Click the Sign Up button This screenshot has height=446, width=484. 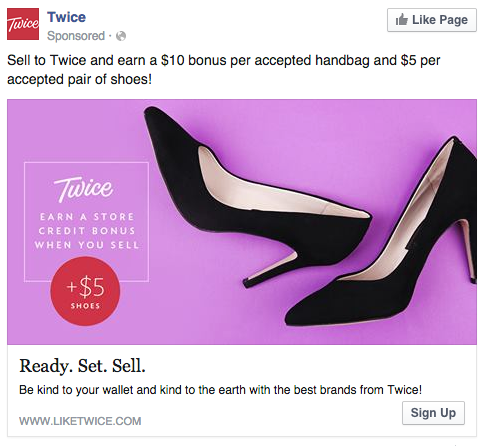433,413
